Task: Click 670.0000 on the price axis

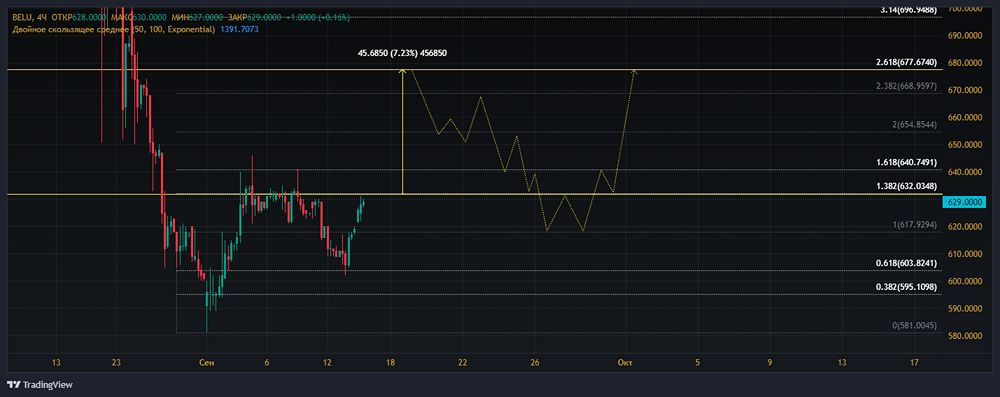Action: pos(965,90)
